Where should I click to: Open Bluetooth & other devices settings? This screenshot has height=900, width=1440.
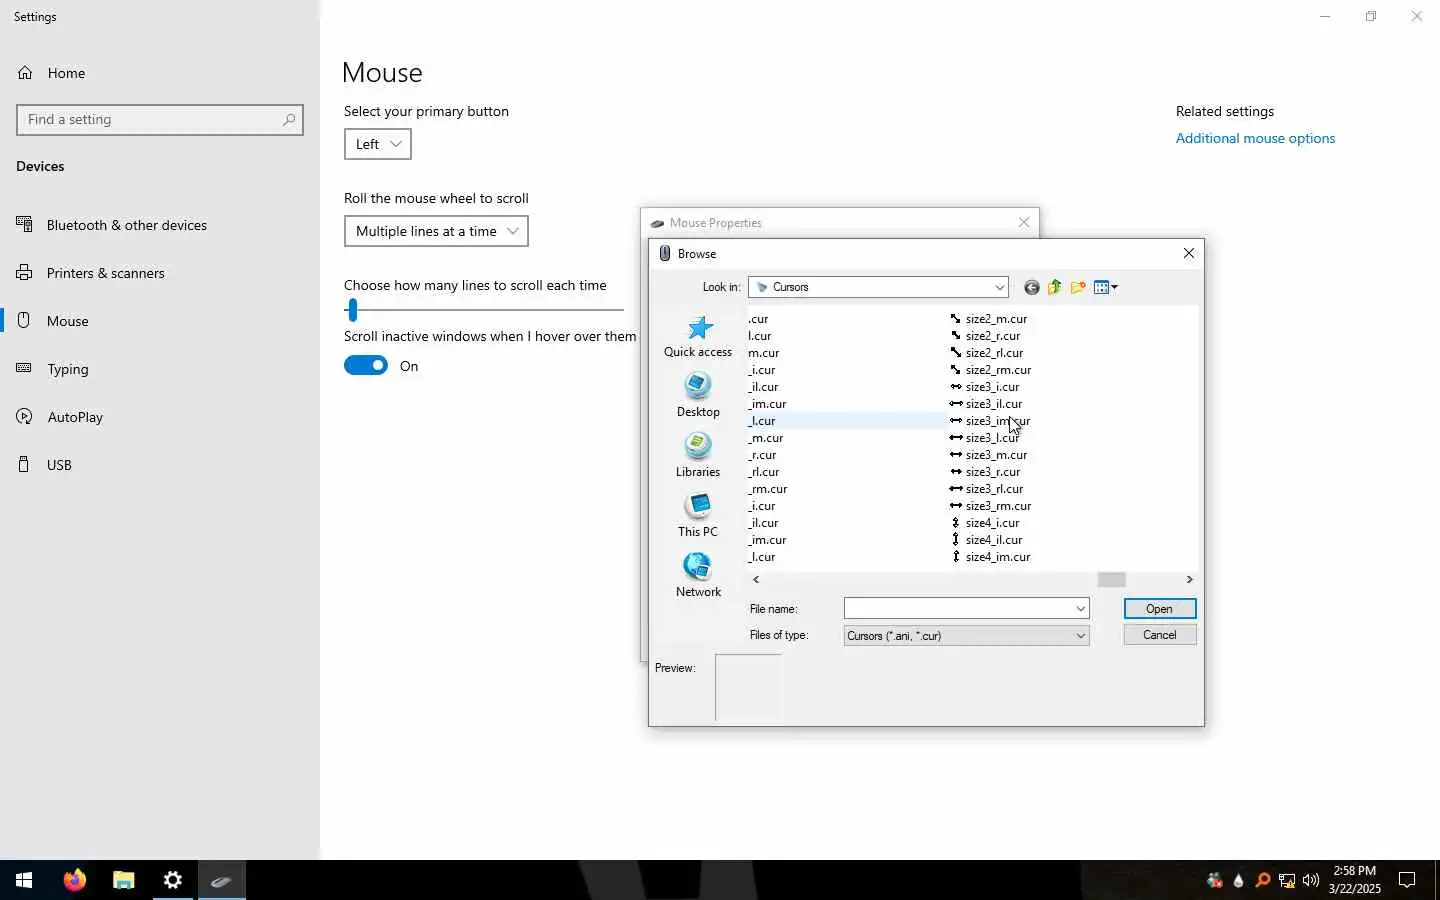(160, 225)
